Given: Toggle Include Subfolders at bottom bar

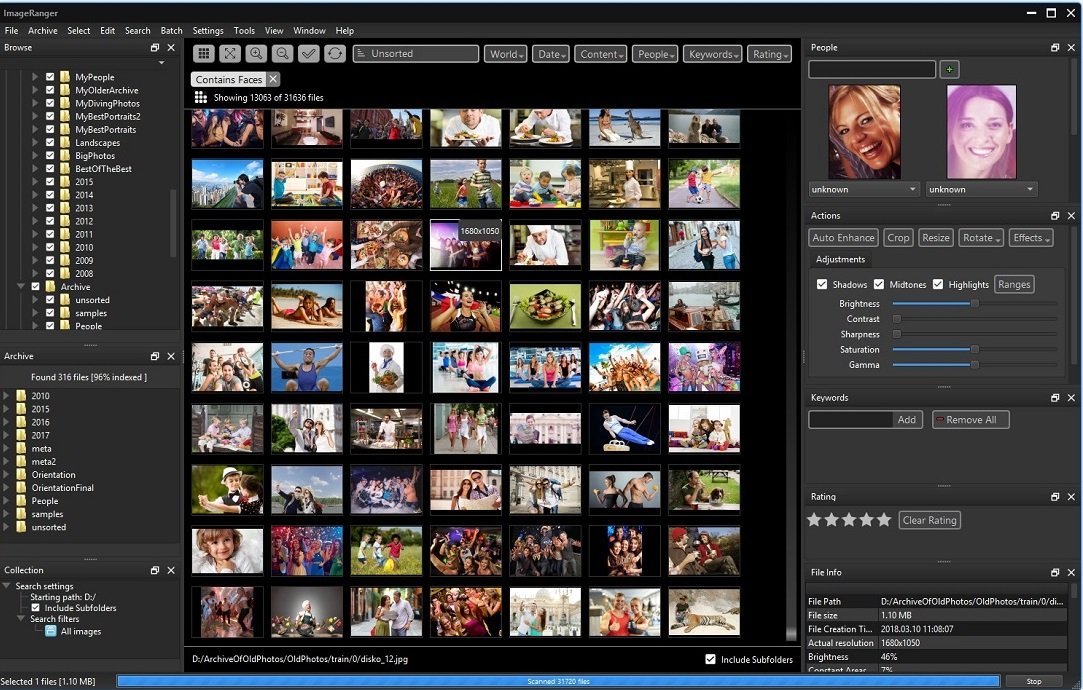Looking at the screenshot, I should click(710, 659).
